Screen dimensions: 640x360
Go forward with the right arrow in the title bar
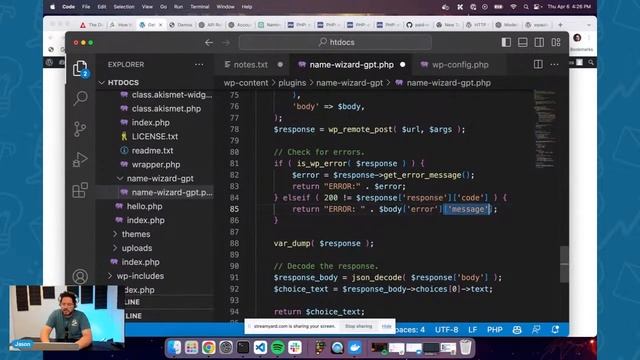pos(226,42)
